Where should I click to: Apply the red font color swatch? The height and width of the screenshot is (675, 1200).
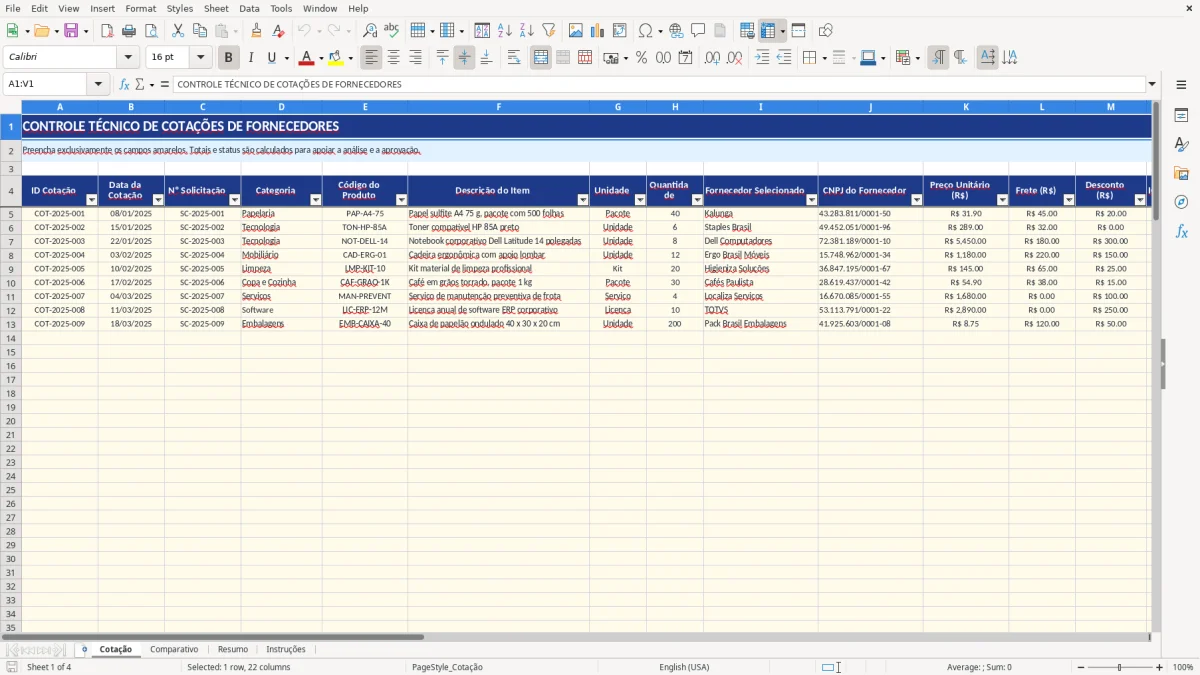coord(307,58)
